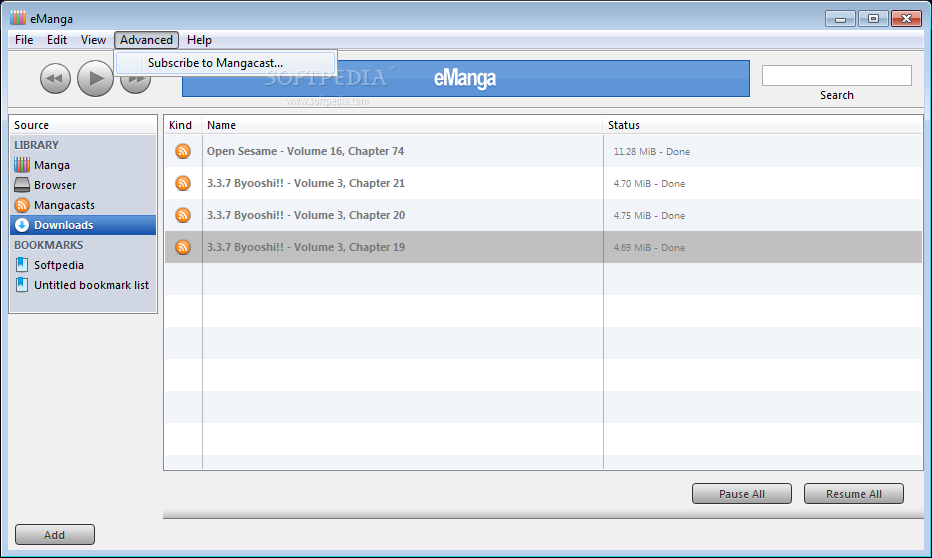Click status 4.69 MiB - Done
Image resolution: width=932 pixels, height=558 pixels.
(649, 248)
